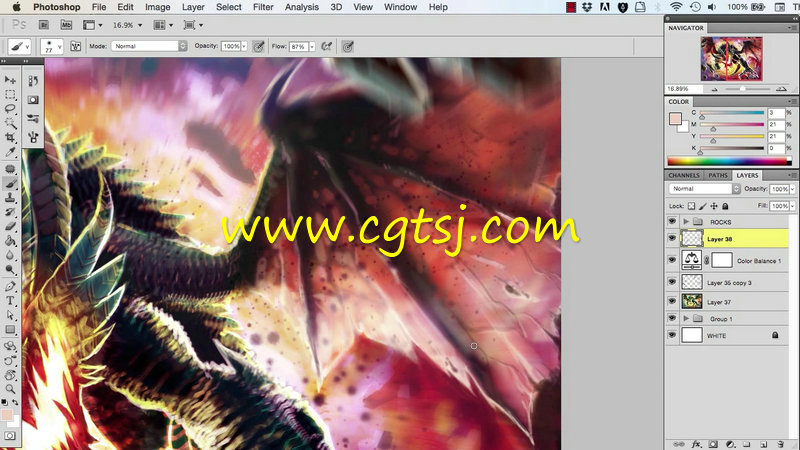This screenshot has height=450, width=800.
Task: Select the Brush tool in toolbox
Action: [10, 184]
